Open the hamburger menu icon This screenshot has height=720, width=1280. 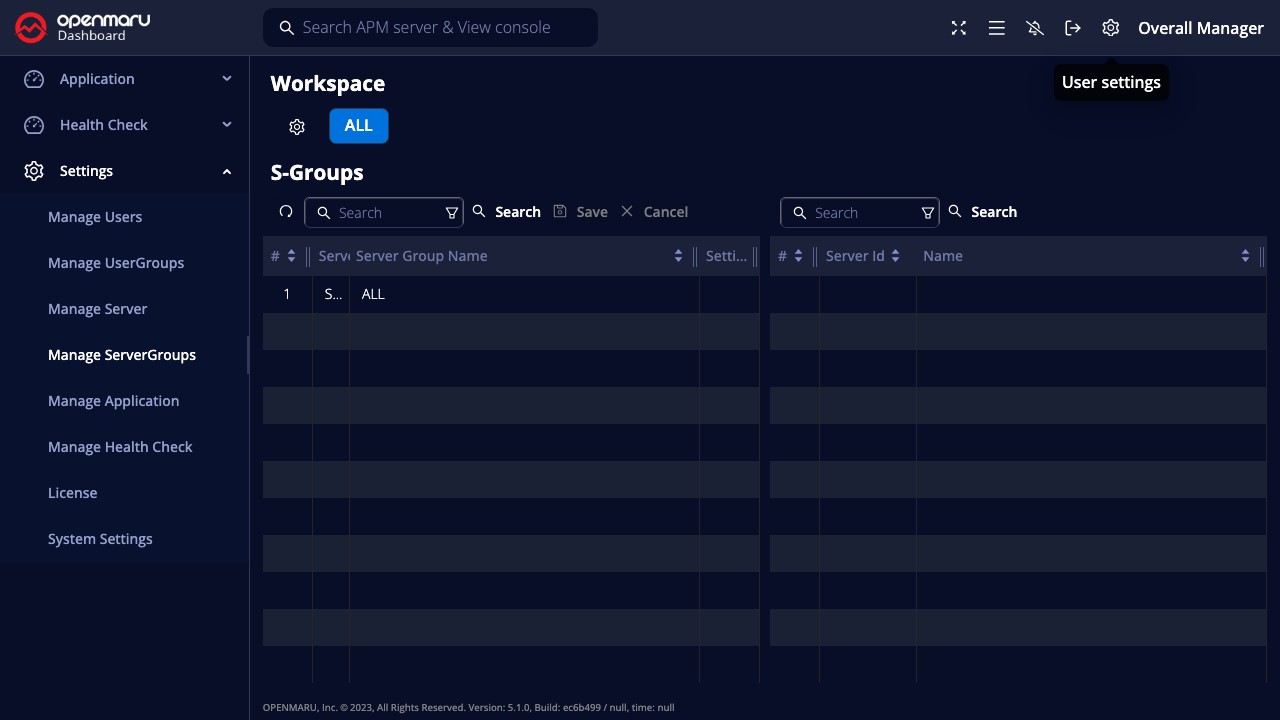[996, 28]
